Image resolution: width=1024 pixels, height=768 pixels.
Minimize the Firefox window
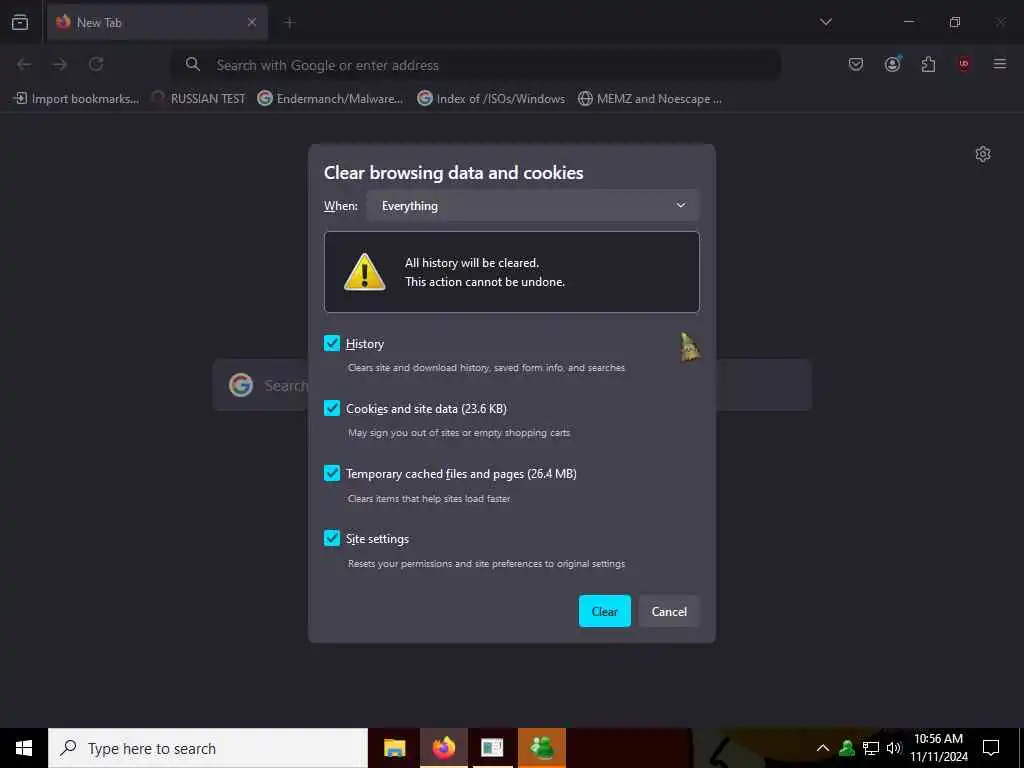(909, 22)
